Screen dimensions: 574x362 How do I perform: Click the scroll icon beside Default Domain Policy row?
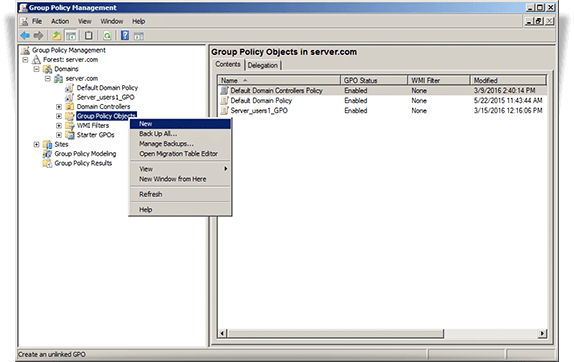tap(224, 100)
